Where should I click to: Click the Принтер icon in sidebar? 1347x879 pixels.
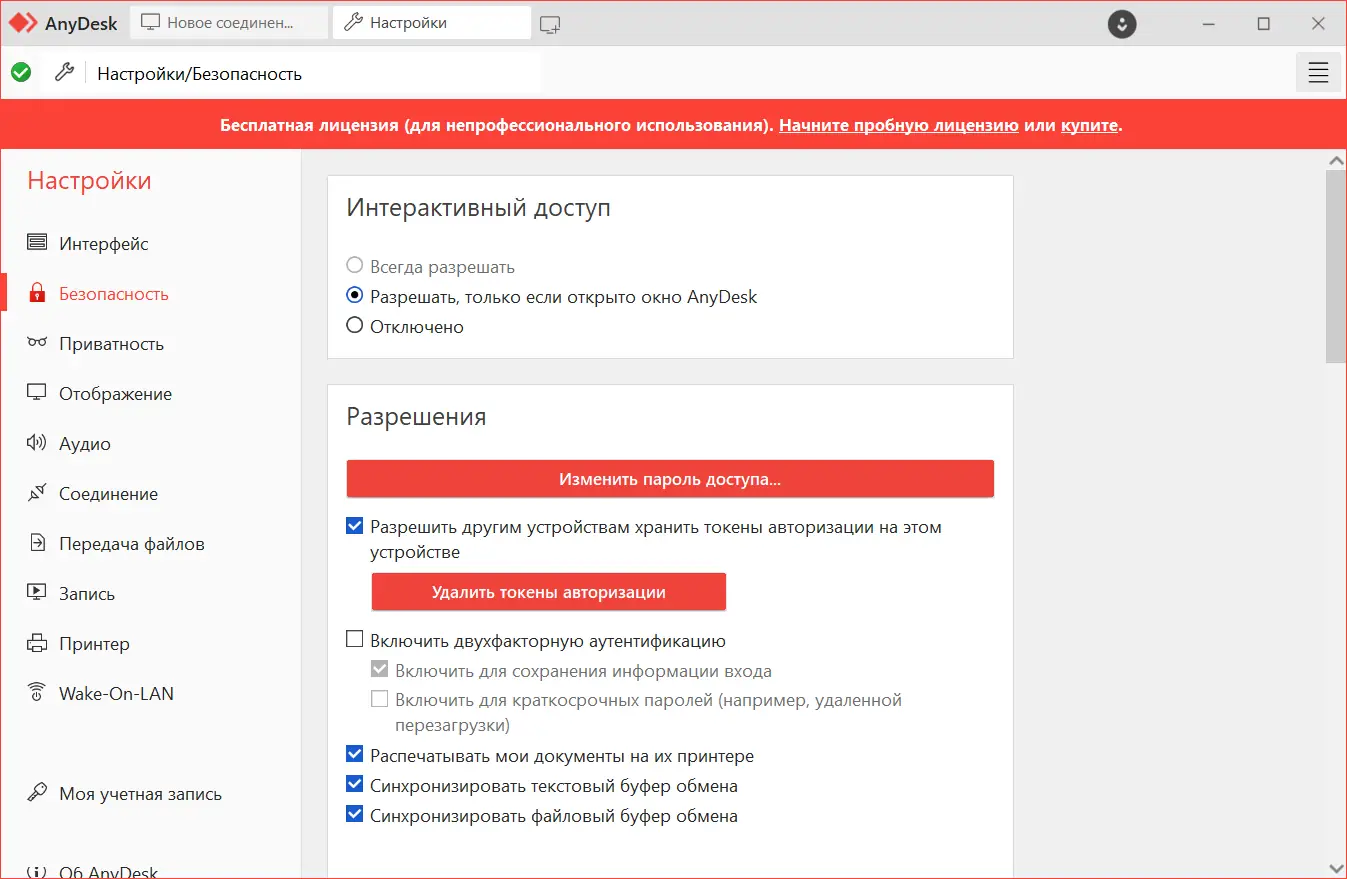tap(36, 643)
